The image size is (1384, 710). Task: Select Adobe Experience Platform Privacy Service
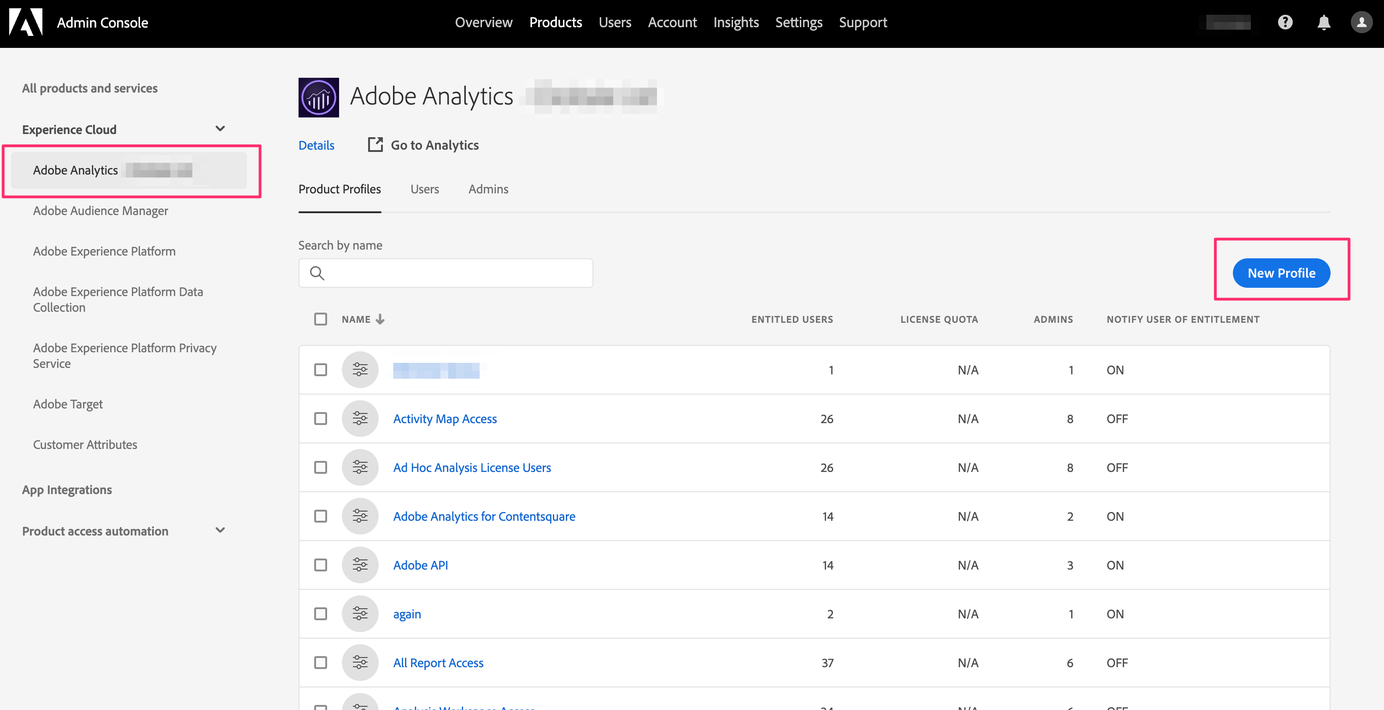tap(125, 356)
